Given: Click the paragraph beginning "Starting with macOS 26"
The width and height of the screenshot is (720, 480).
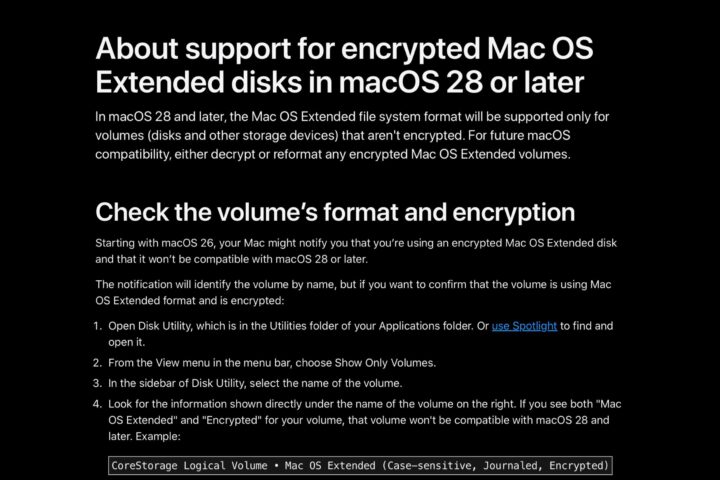Looking at the screenshot, I should 356,251.
